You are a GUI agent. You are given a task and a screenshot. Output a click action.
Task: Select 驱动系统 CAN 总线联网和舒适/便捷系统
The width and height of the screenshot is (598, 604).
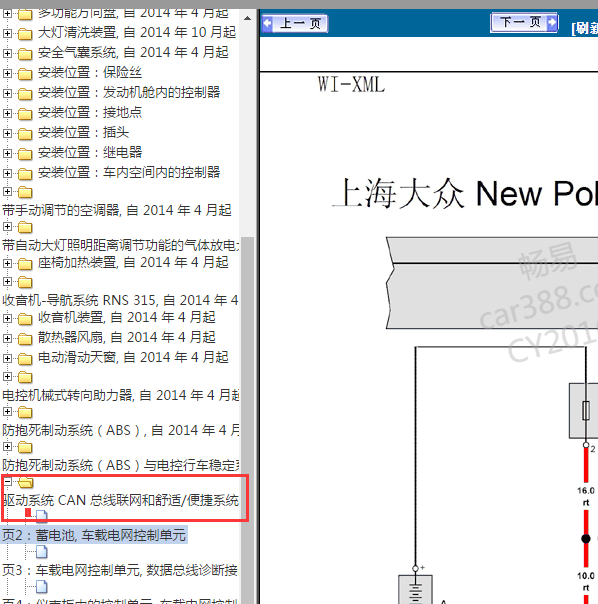pyautogui.click(x=121, y=500)
